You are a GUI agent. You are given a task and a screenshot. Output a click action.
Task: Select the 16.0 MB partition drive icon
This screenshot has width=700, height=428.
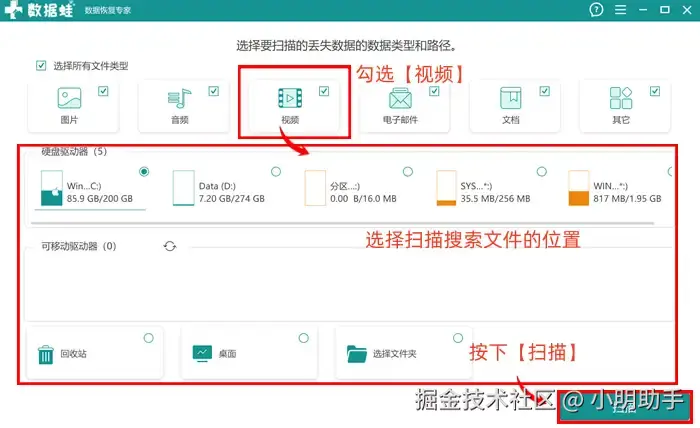point(315,188)
